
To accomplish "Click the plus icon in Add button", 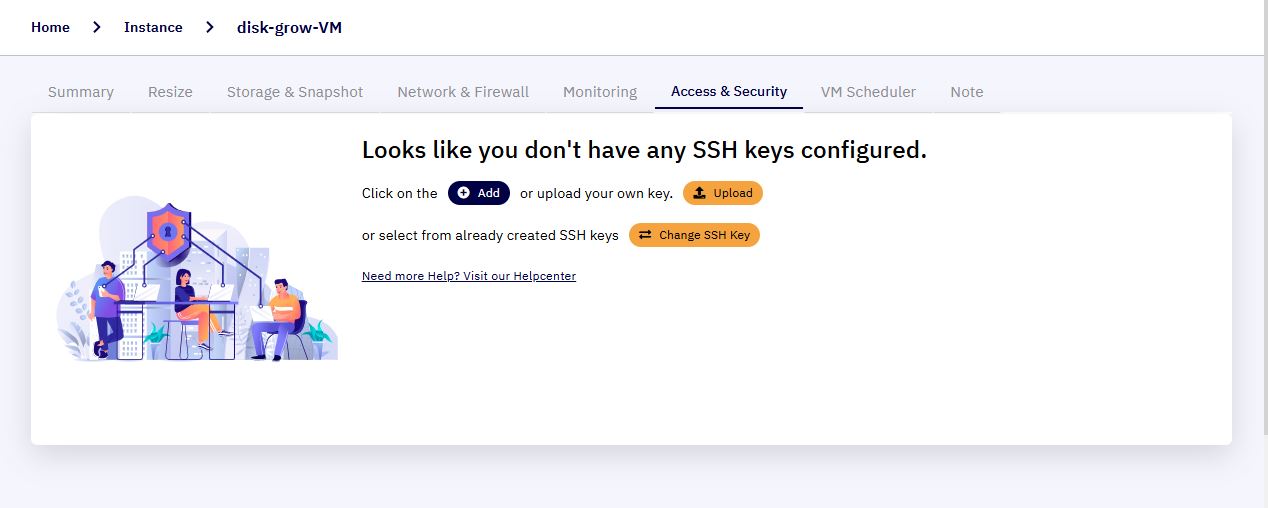I will pos(463,193).
